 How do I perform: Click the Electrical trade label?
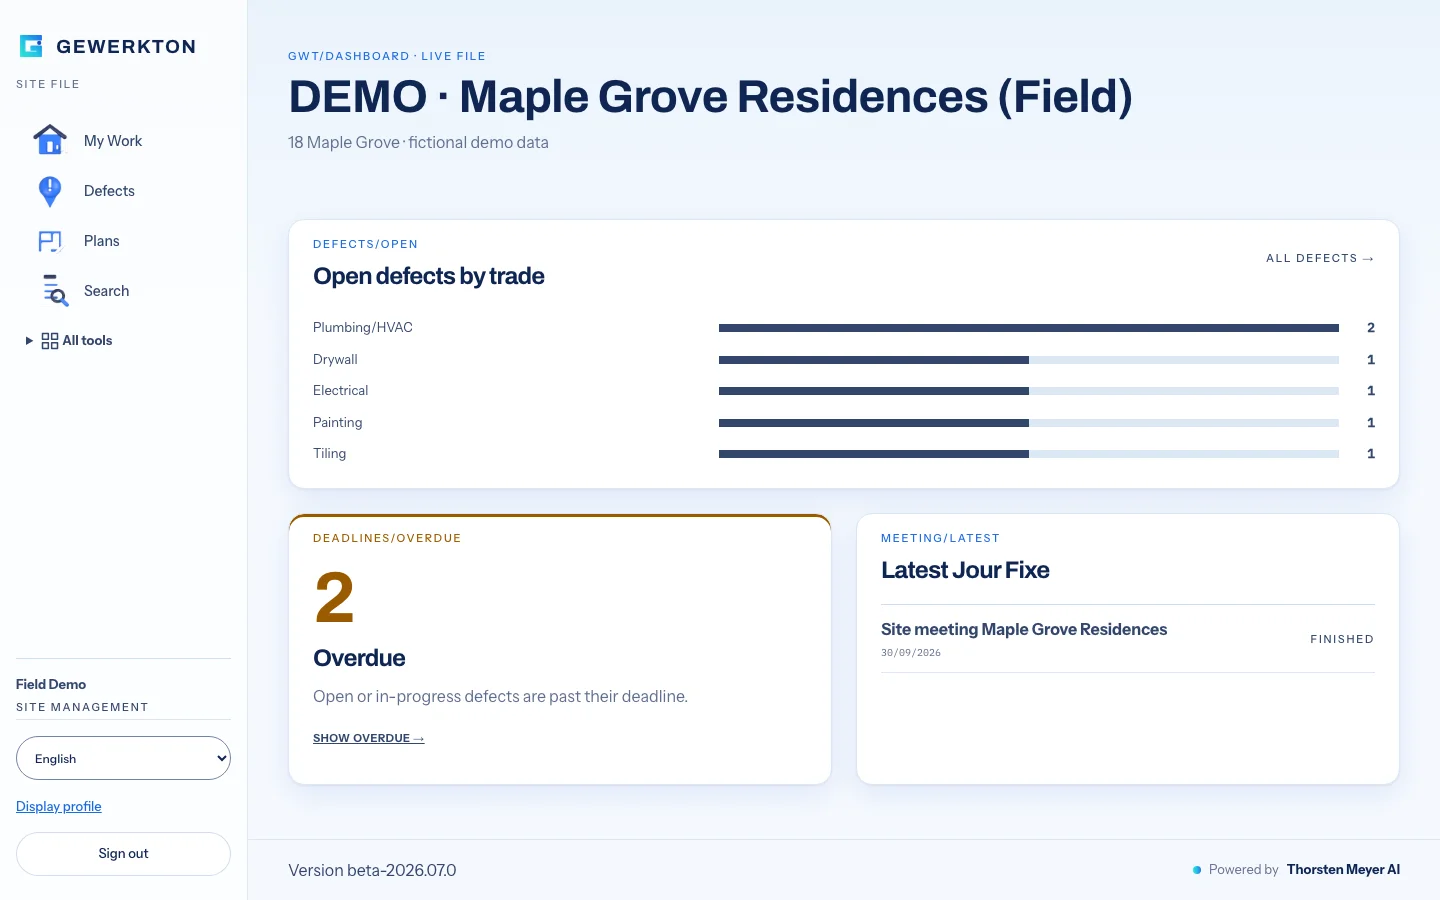(x=340, y=390)
